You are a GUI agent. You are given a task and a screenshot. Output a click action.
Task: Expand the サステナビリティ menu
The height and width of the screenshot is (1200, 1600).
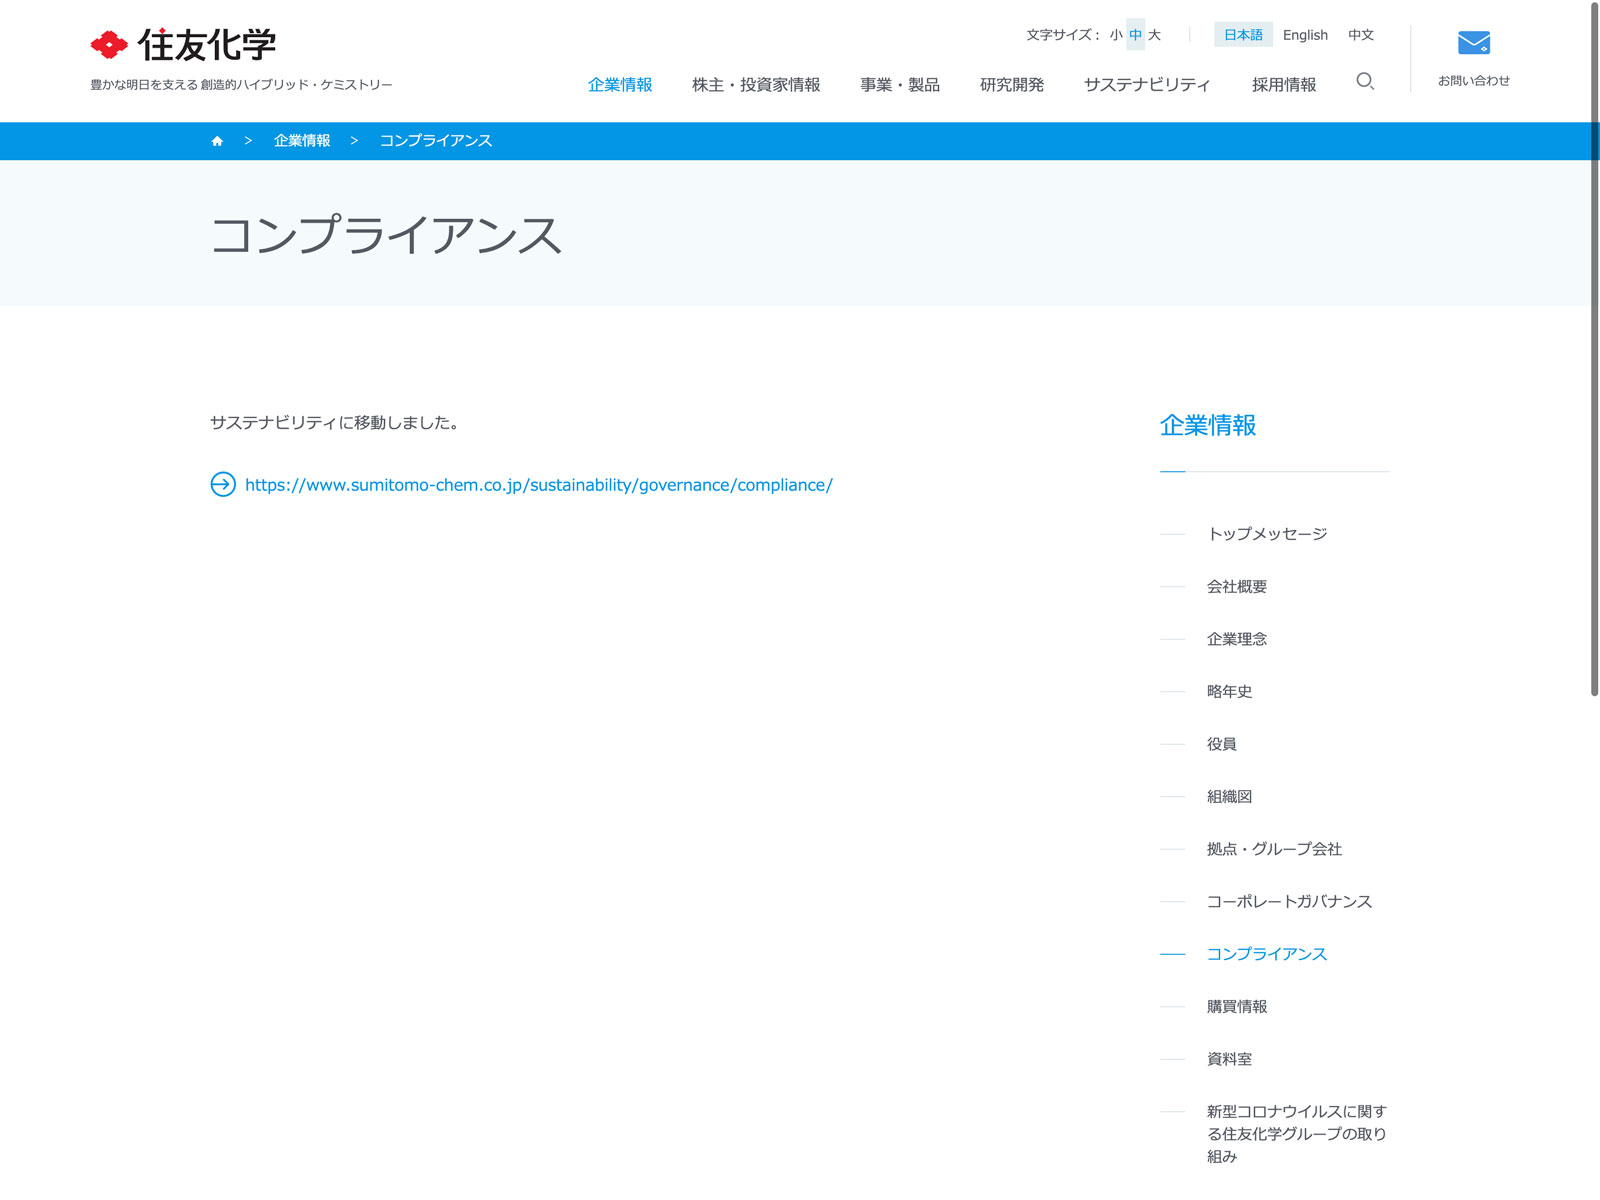pyautogui.click(x=1147, y=85)
